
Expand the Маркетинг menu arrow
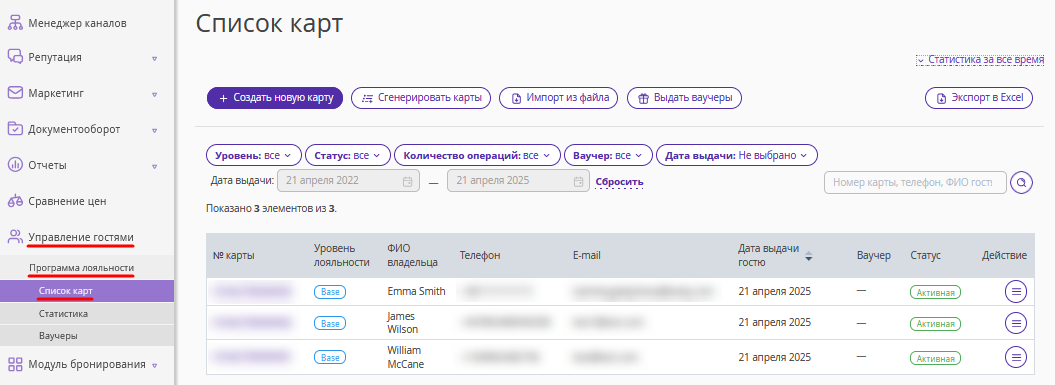[154, 93]
